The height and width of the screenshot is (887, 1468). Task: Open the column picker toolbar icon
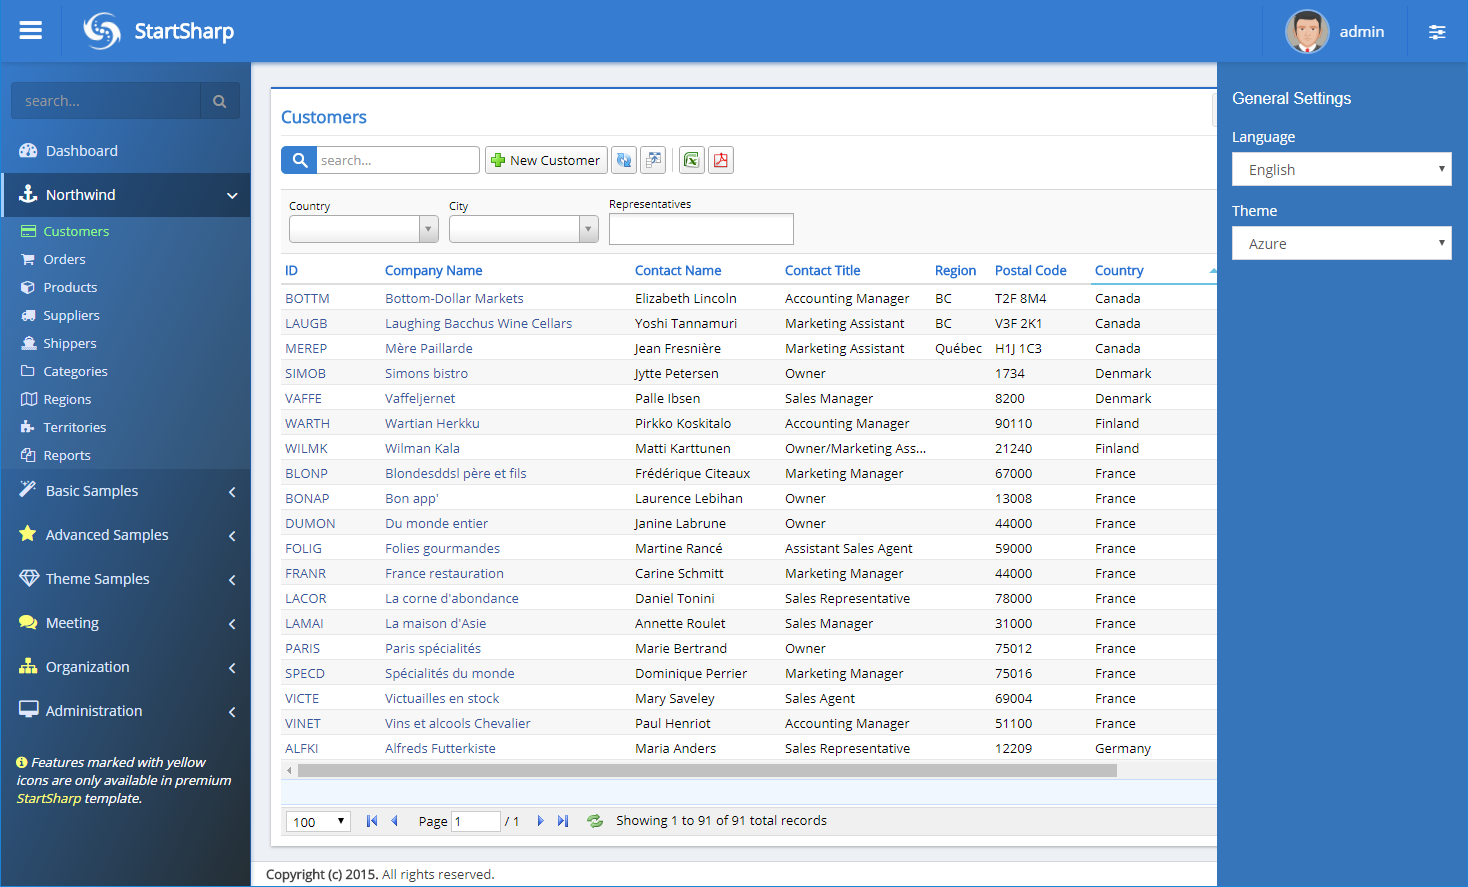pos(653,160)
